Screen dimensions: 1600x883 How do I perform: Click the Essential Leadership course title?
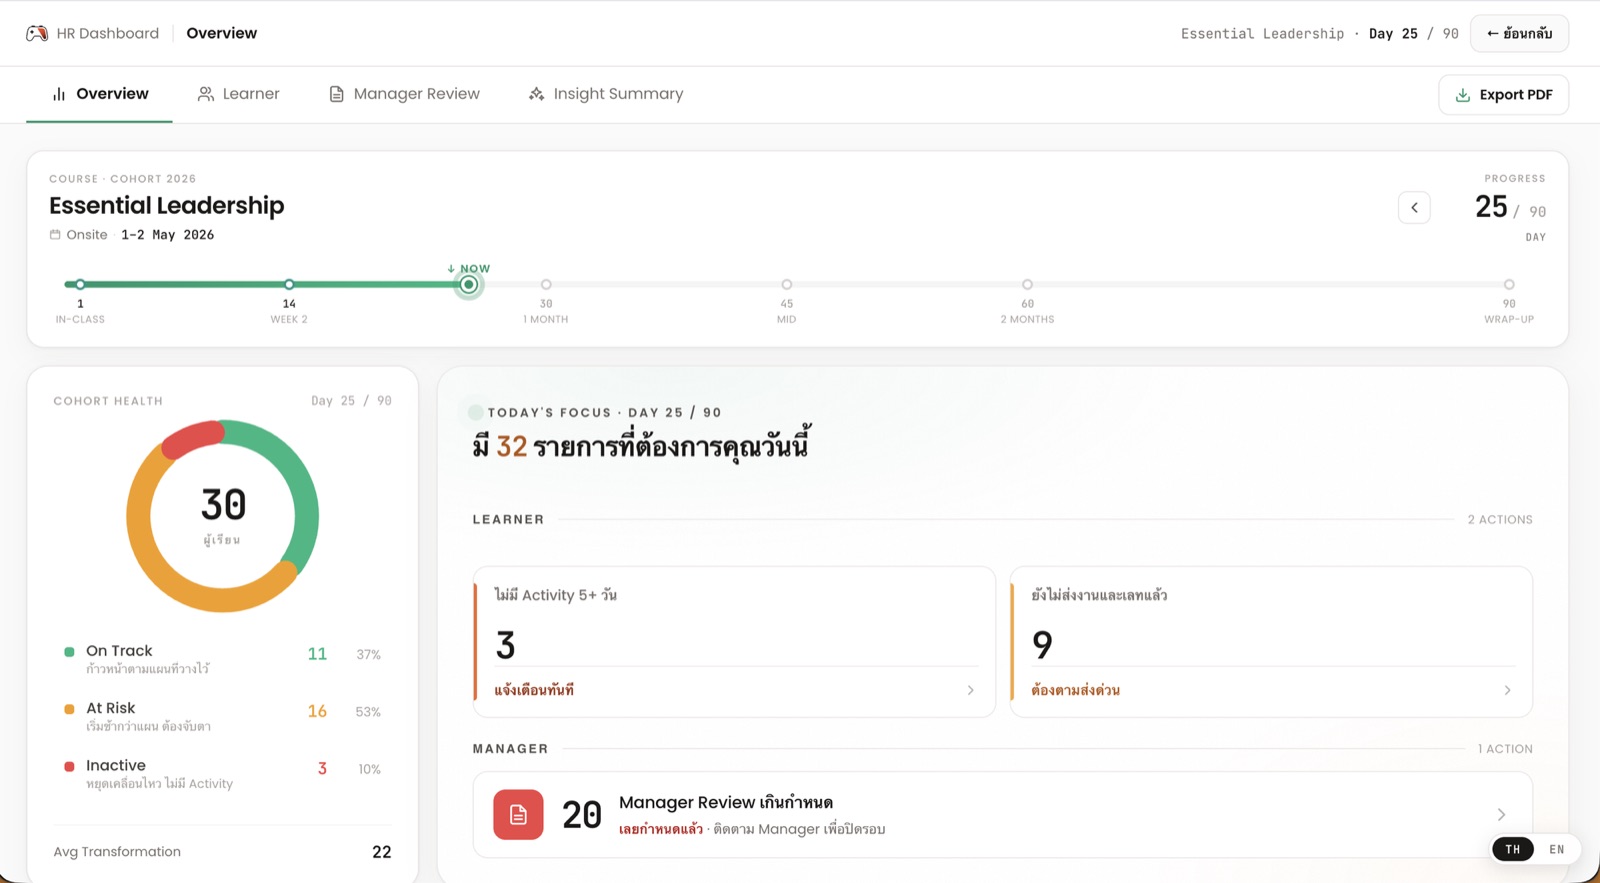click(167, 206)
